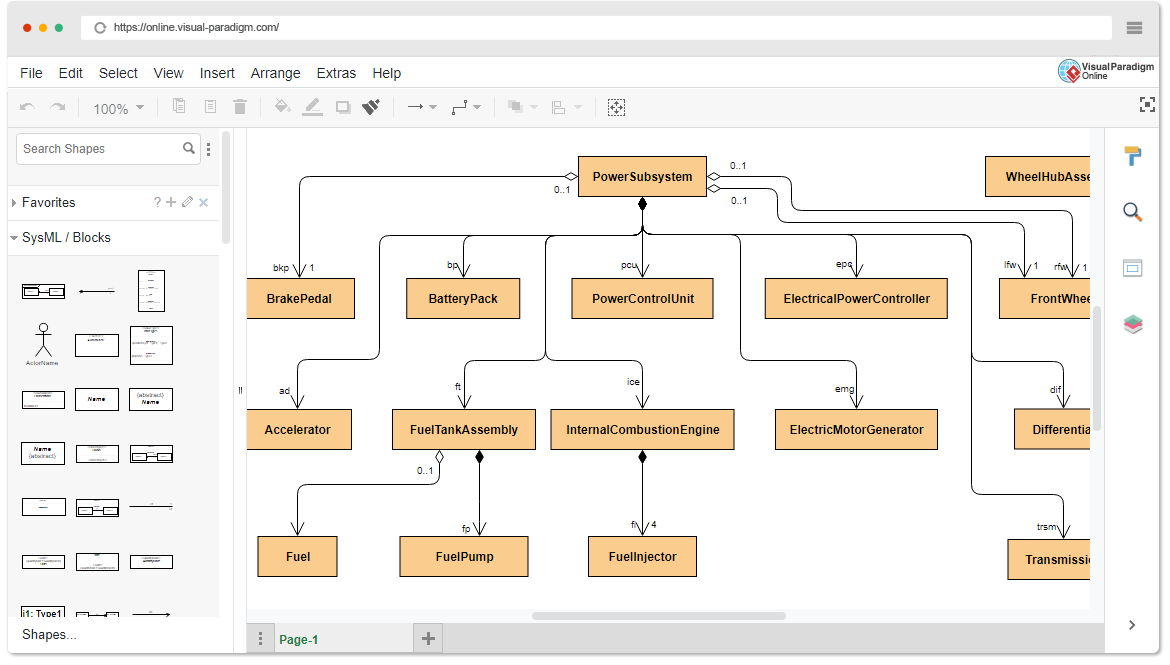Add a new page with the plus button
This screenshot has height=665, width=1170.
click(x=428, y=638)
